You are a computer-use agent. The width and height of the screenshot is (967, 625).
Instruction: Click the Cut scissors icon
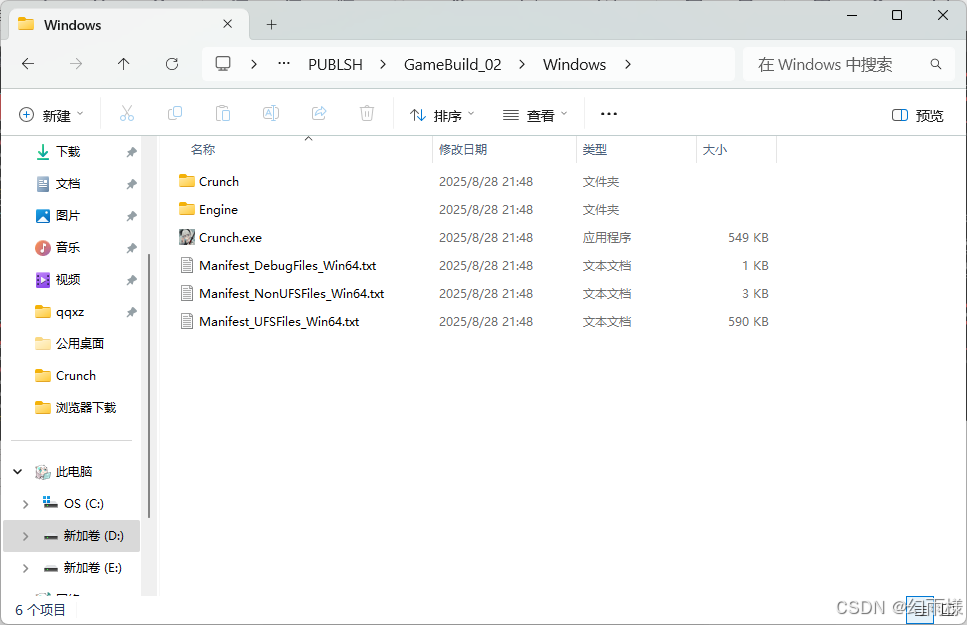point(127,114)
